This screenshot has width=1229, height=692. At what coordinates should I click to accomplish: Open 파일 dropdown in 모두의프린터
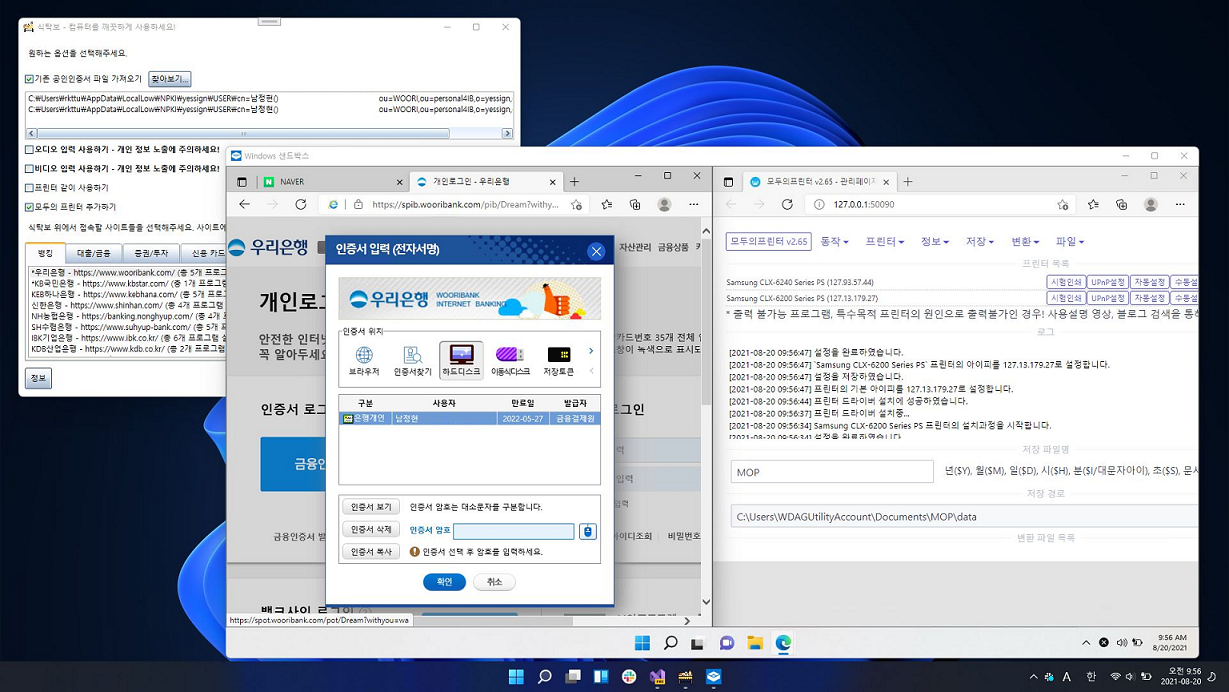1069,241
